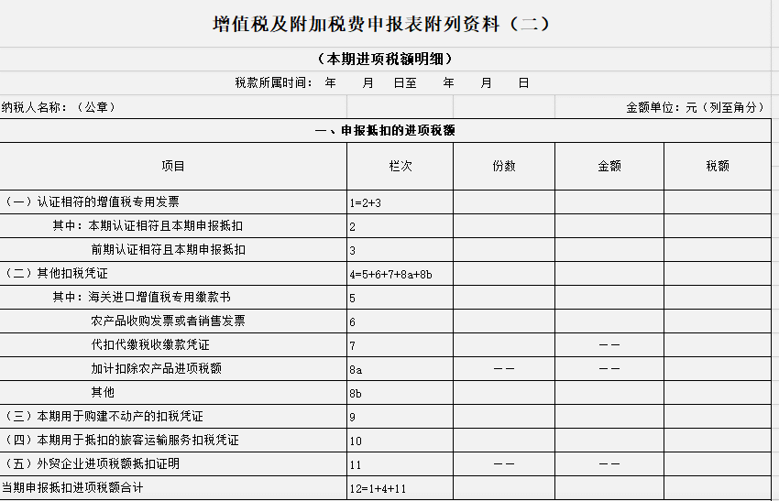
Task: Click the 税款所属时间 date line
Action: click(x=382, y=83)
